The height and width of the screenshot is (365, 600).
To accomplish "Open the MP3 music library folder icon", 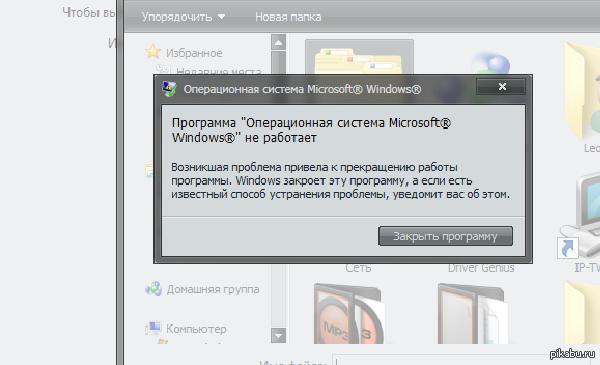I will [x=349, y=314].
